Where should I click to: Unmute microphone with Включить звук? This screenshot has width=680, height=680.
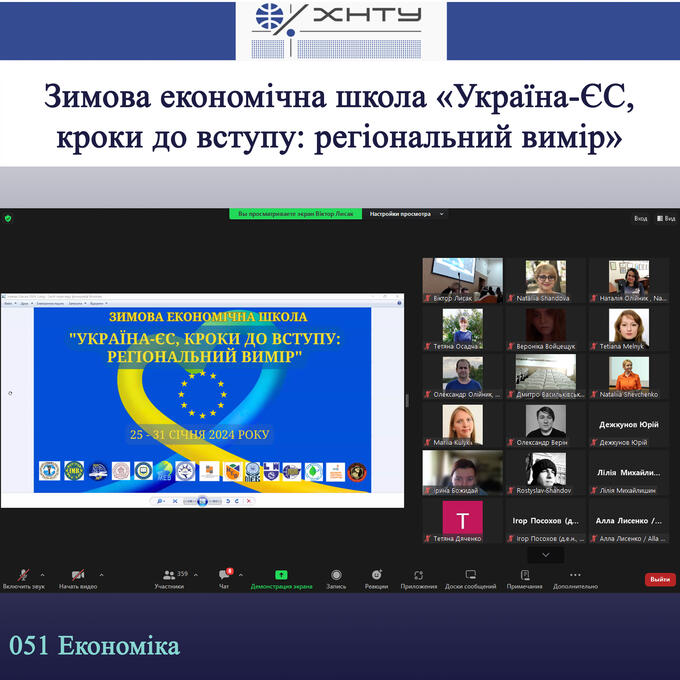pyautogui.click(x=22, y=578)
